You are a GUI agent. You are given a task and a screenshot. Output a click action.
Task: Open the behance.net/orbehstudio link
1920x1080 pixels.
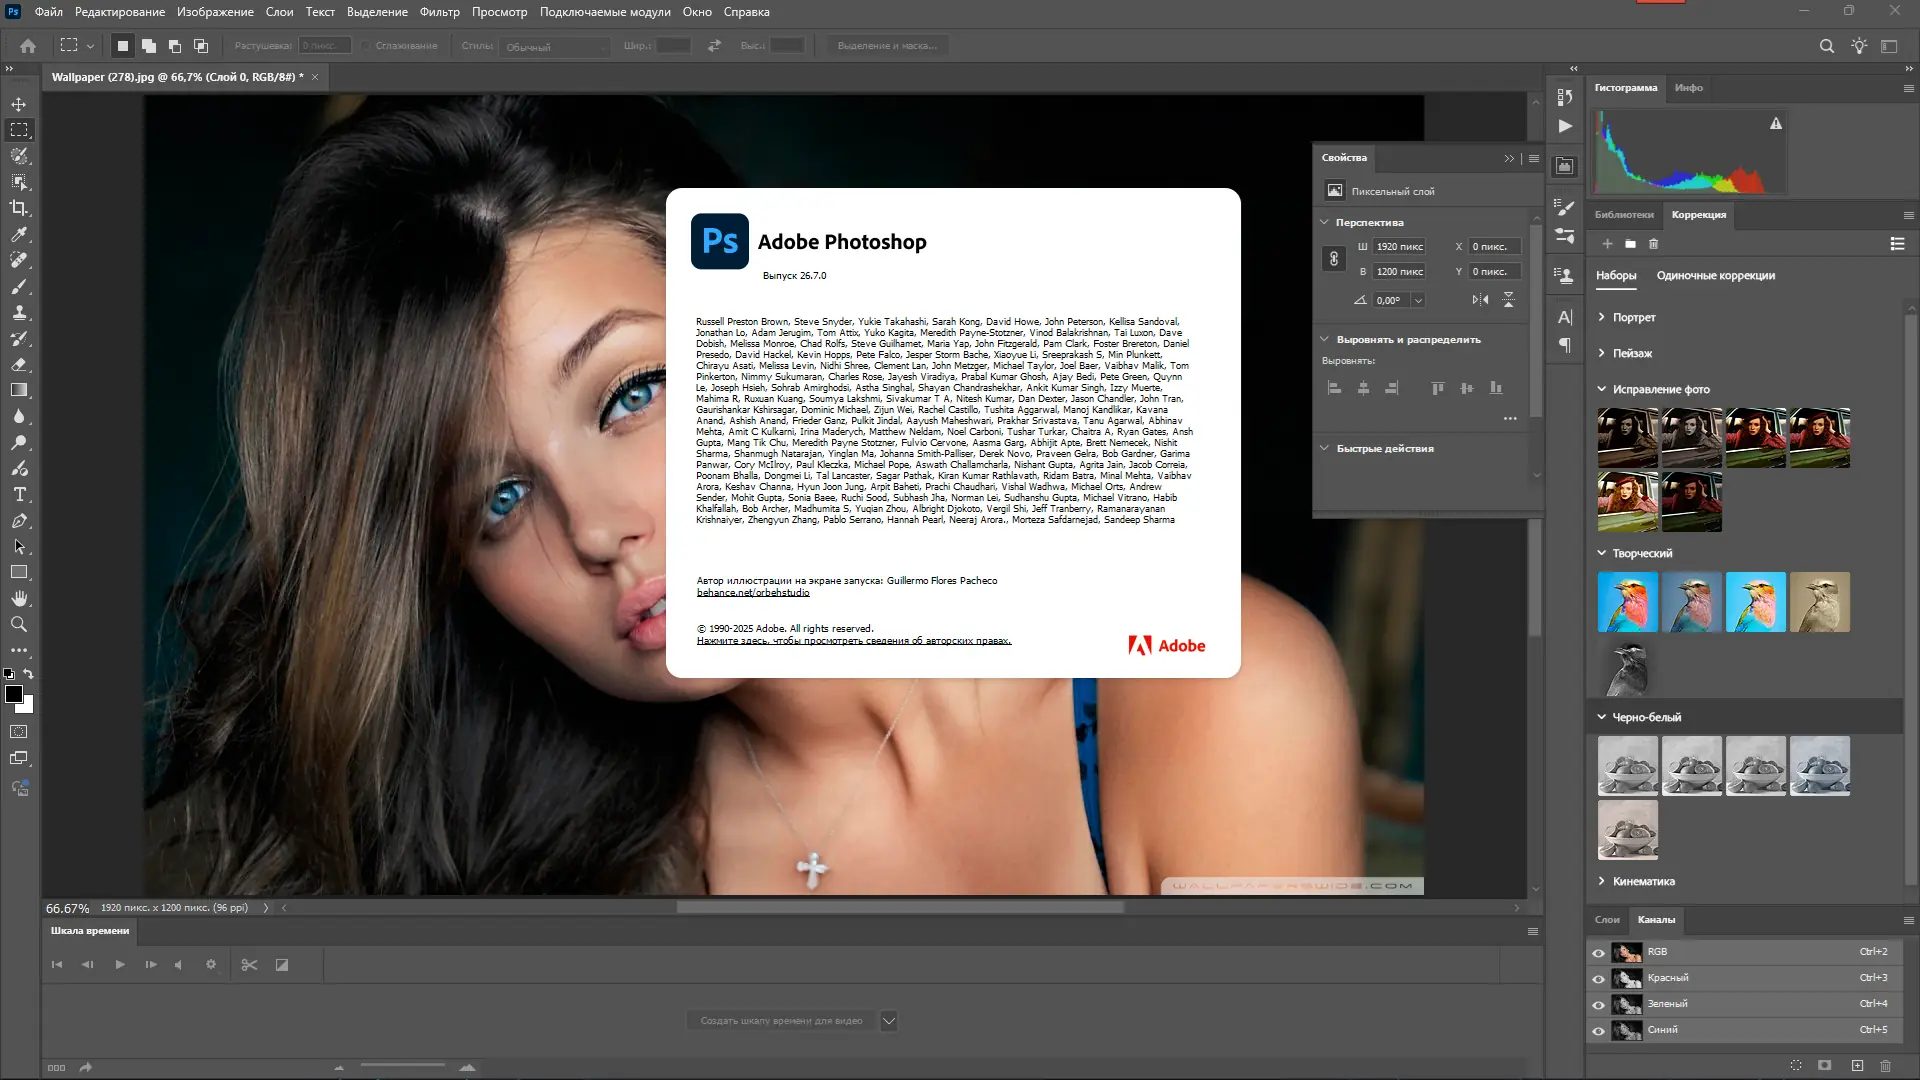[753, 593]
